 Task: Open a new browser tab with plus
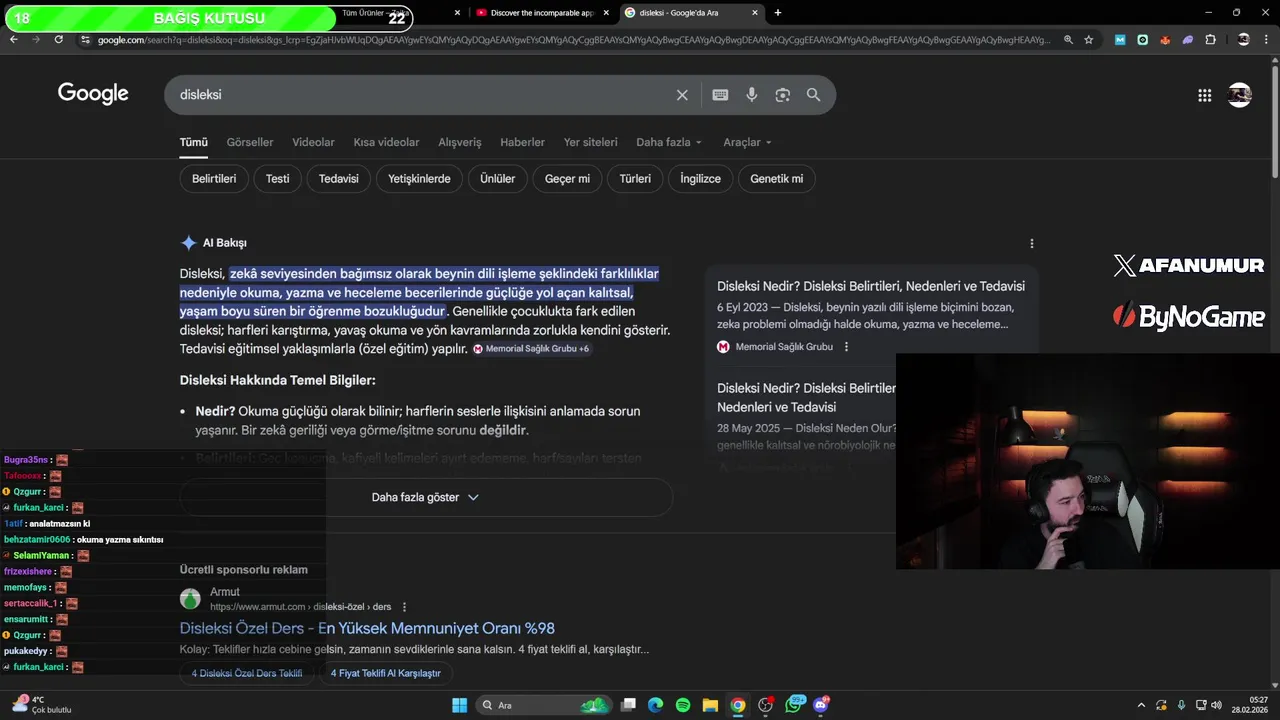click(x=778, y=13)
